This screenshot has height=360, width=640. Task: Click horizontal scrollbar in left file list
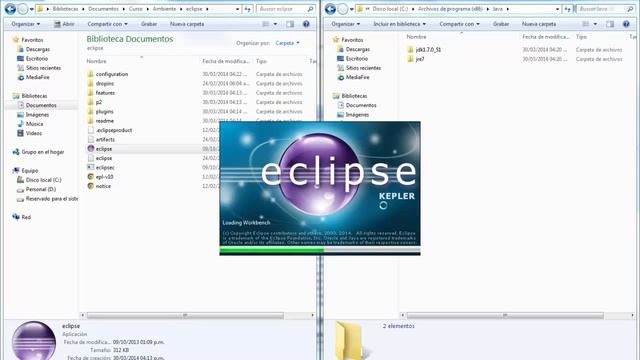(x=185, y=316)
